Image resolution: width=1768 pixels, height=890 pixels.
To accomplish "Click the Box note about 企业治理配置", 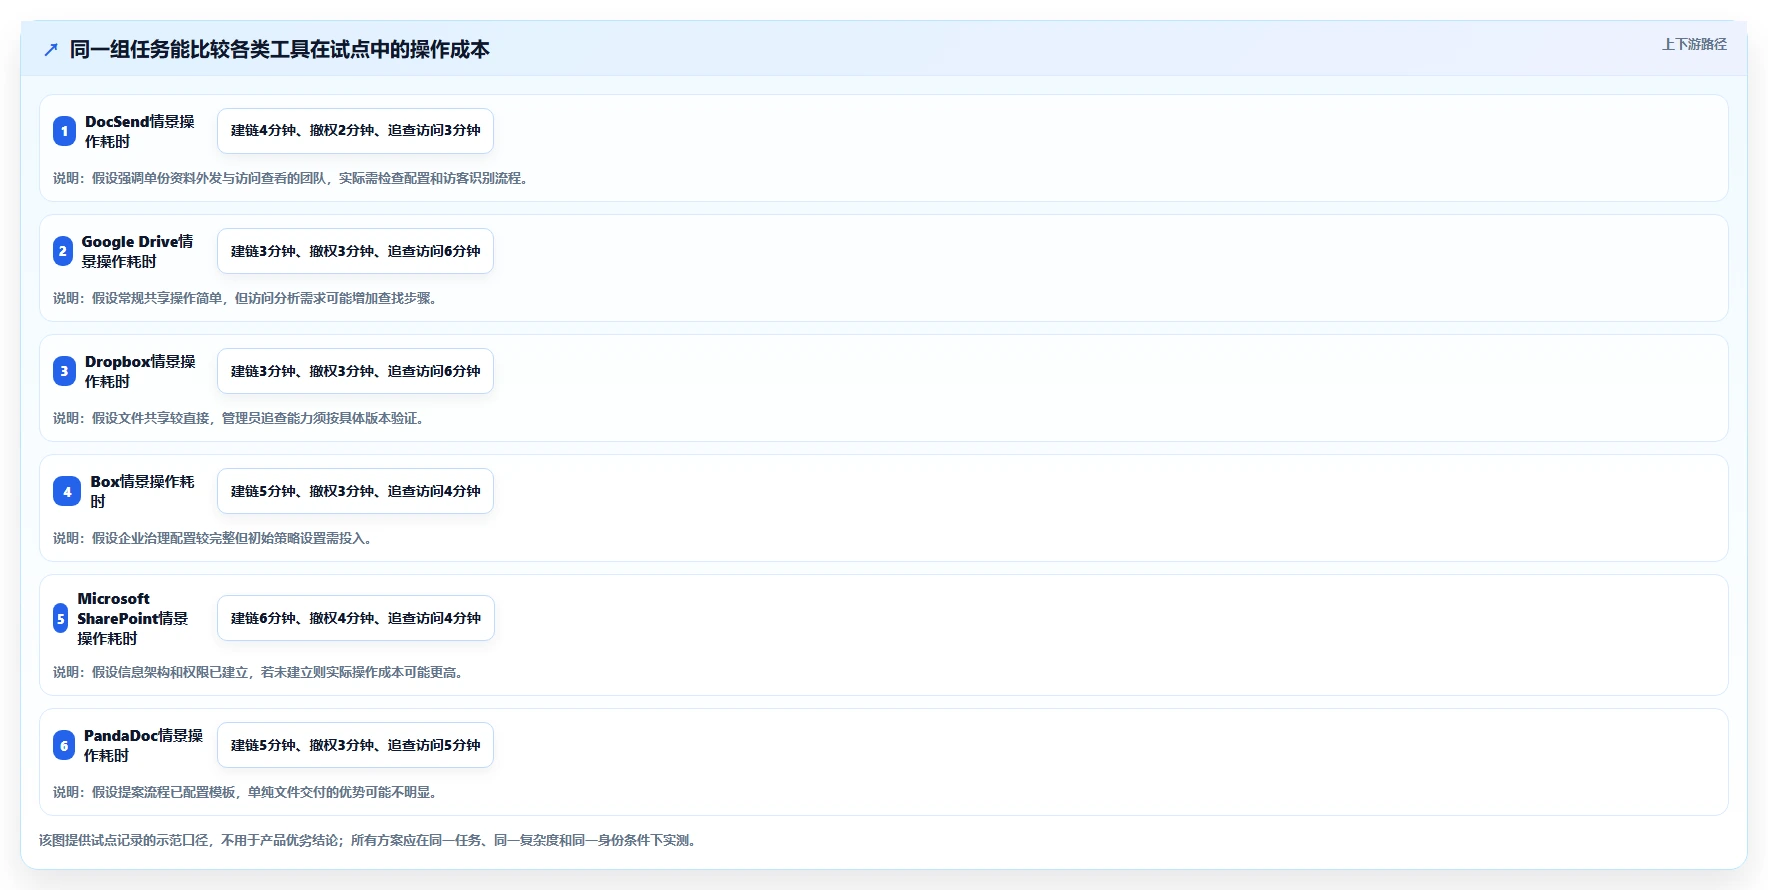I will tap(214, 538).
